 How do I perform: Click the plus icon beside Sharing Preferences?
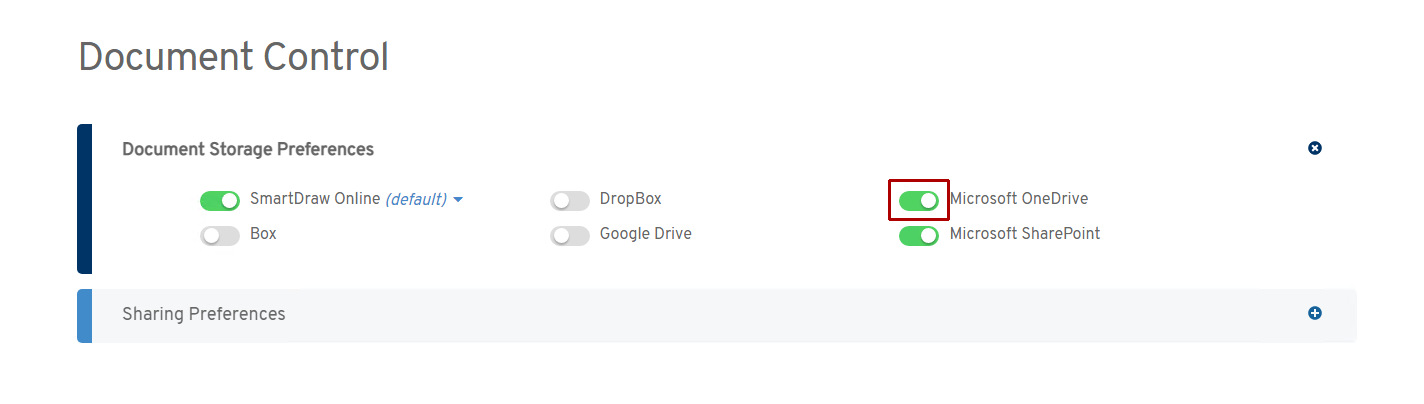(x=1315, y=313)
